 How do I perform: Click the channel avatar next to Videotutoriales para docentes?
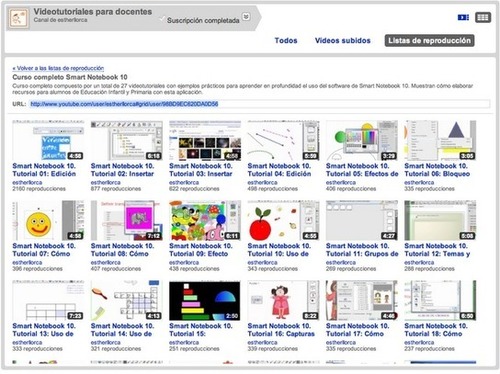coord(18,18)
